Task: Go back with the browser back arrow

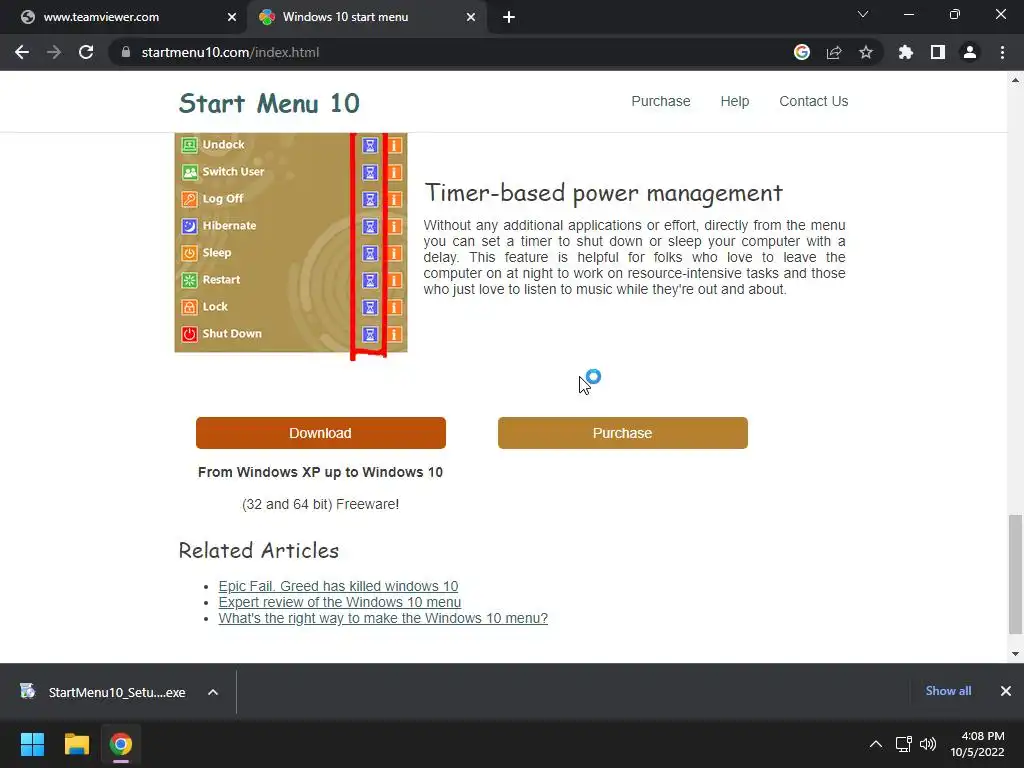Action: [x=22, y=52]
